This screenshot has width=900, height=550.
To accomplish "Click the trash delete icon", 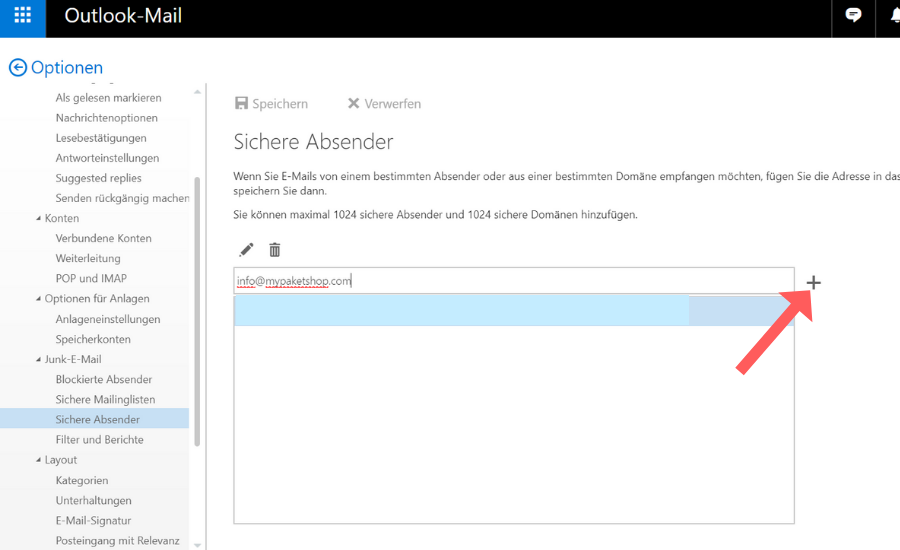I will pos(275,250).
